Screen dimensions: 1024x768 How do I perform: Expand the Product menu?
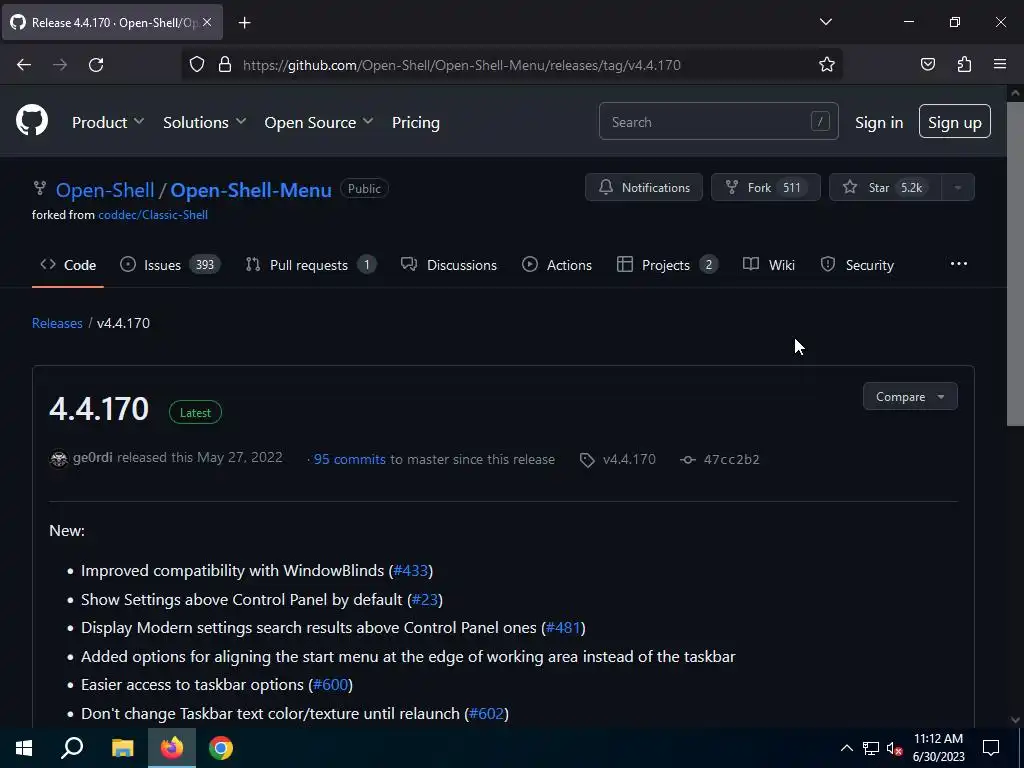[108, 122]
